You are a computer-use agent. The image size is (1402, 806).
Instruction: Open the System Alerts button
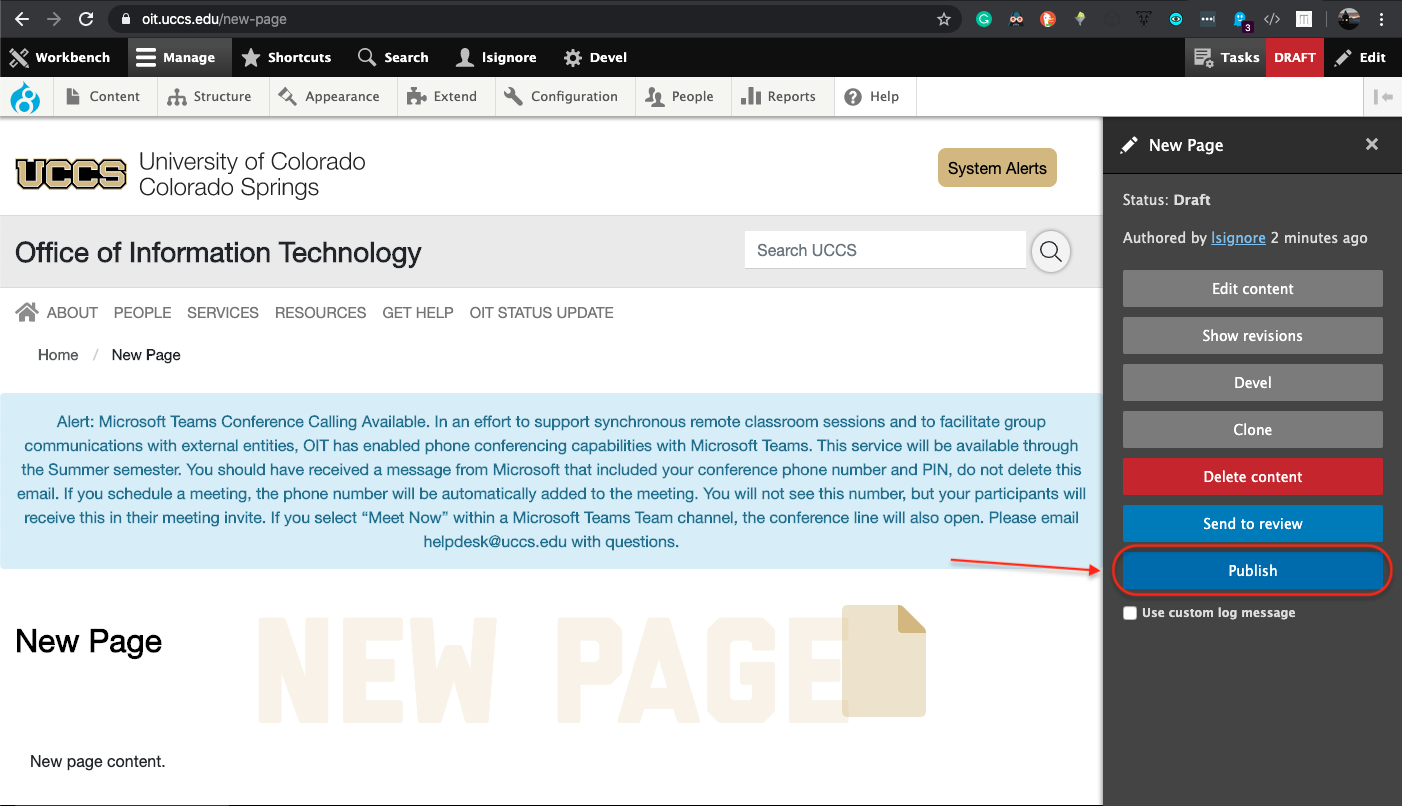pyautogui.click(x=997, y=168)
